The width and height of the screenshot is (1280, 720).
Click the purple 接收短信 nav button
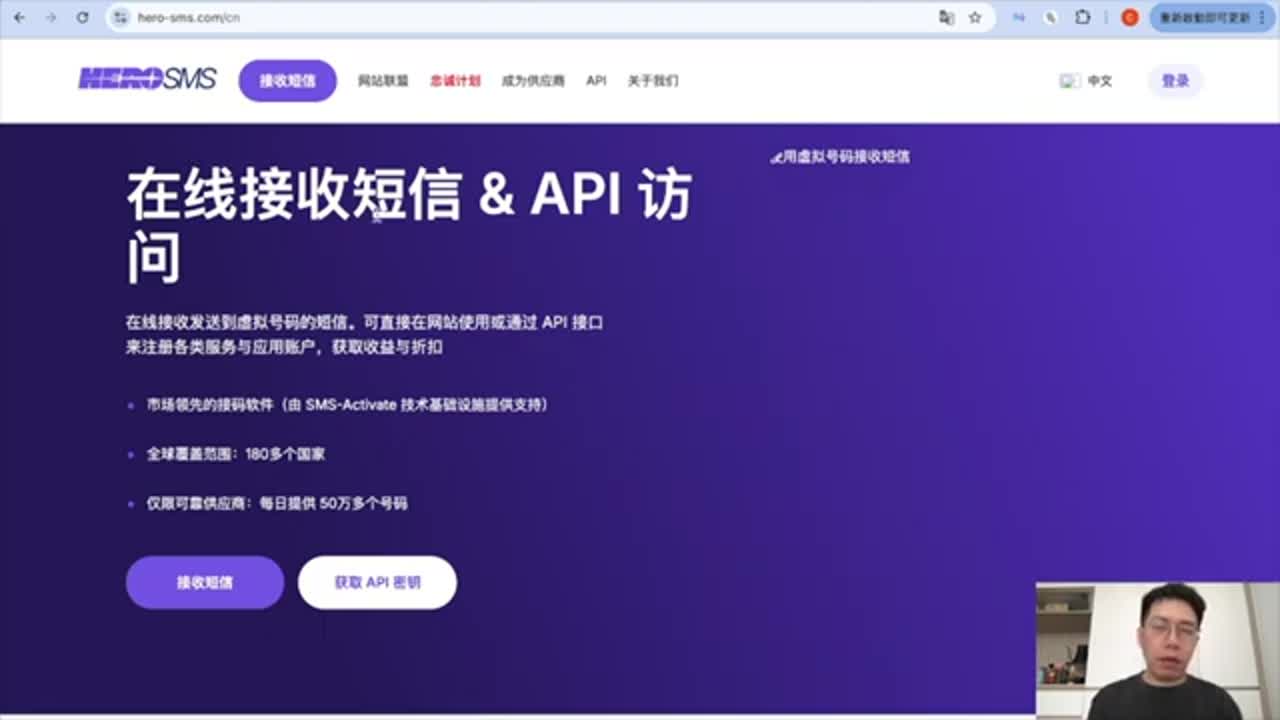coord(287,81)
